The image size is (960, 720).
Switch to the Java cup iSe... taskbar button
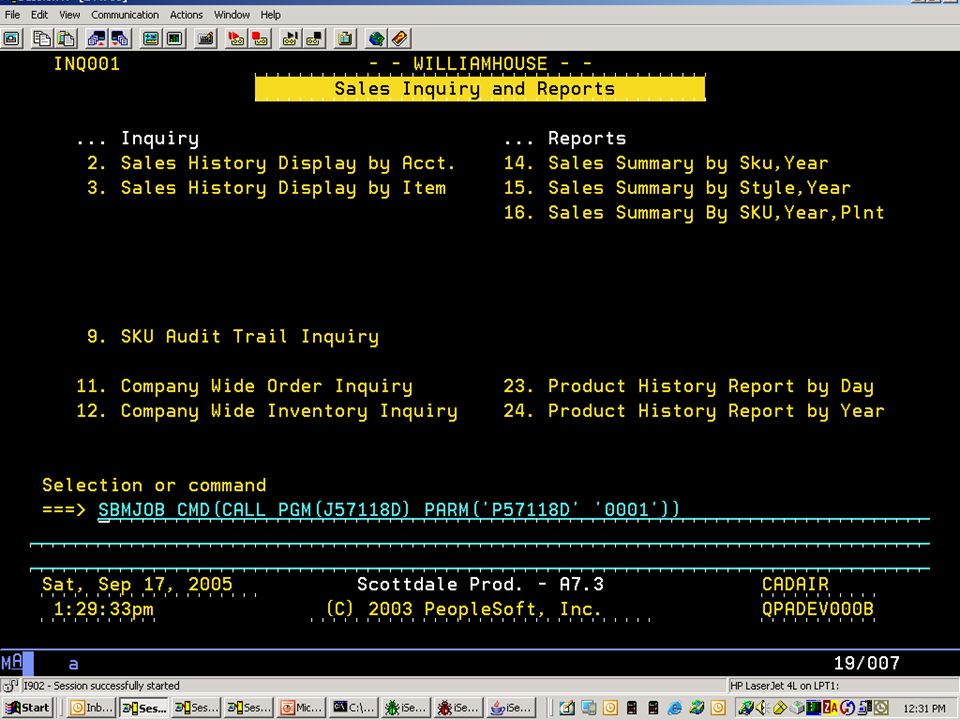pyautogui.click(x=512, y=708)
